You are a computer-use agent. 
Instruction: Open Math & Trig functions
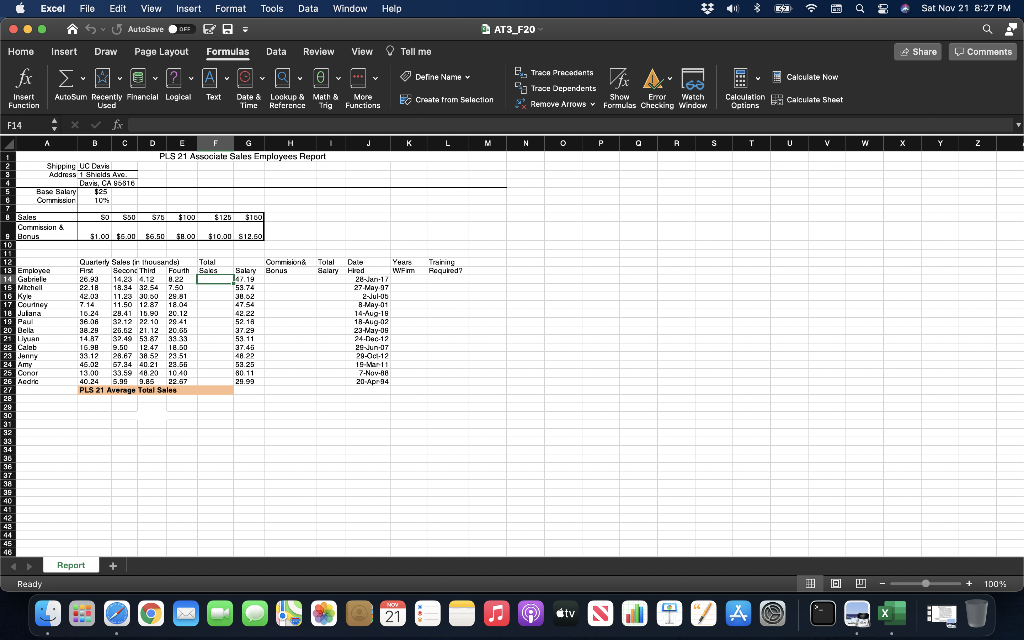pyautogui.click(x=325, y=88)
